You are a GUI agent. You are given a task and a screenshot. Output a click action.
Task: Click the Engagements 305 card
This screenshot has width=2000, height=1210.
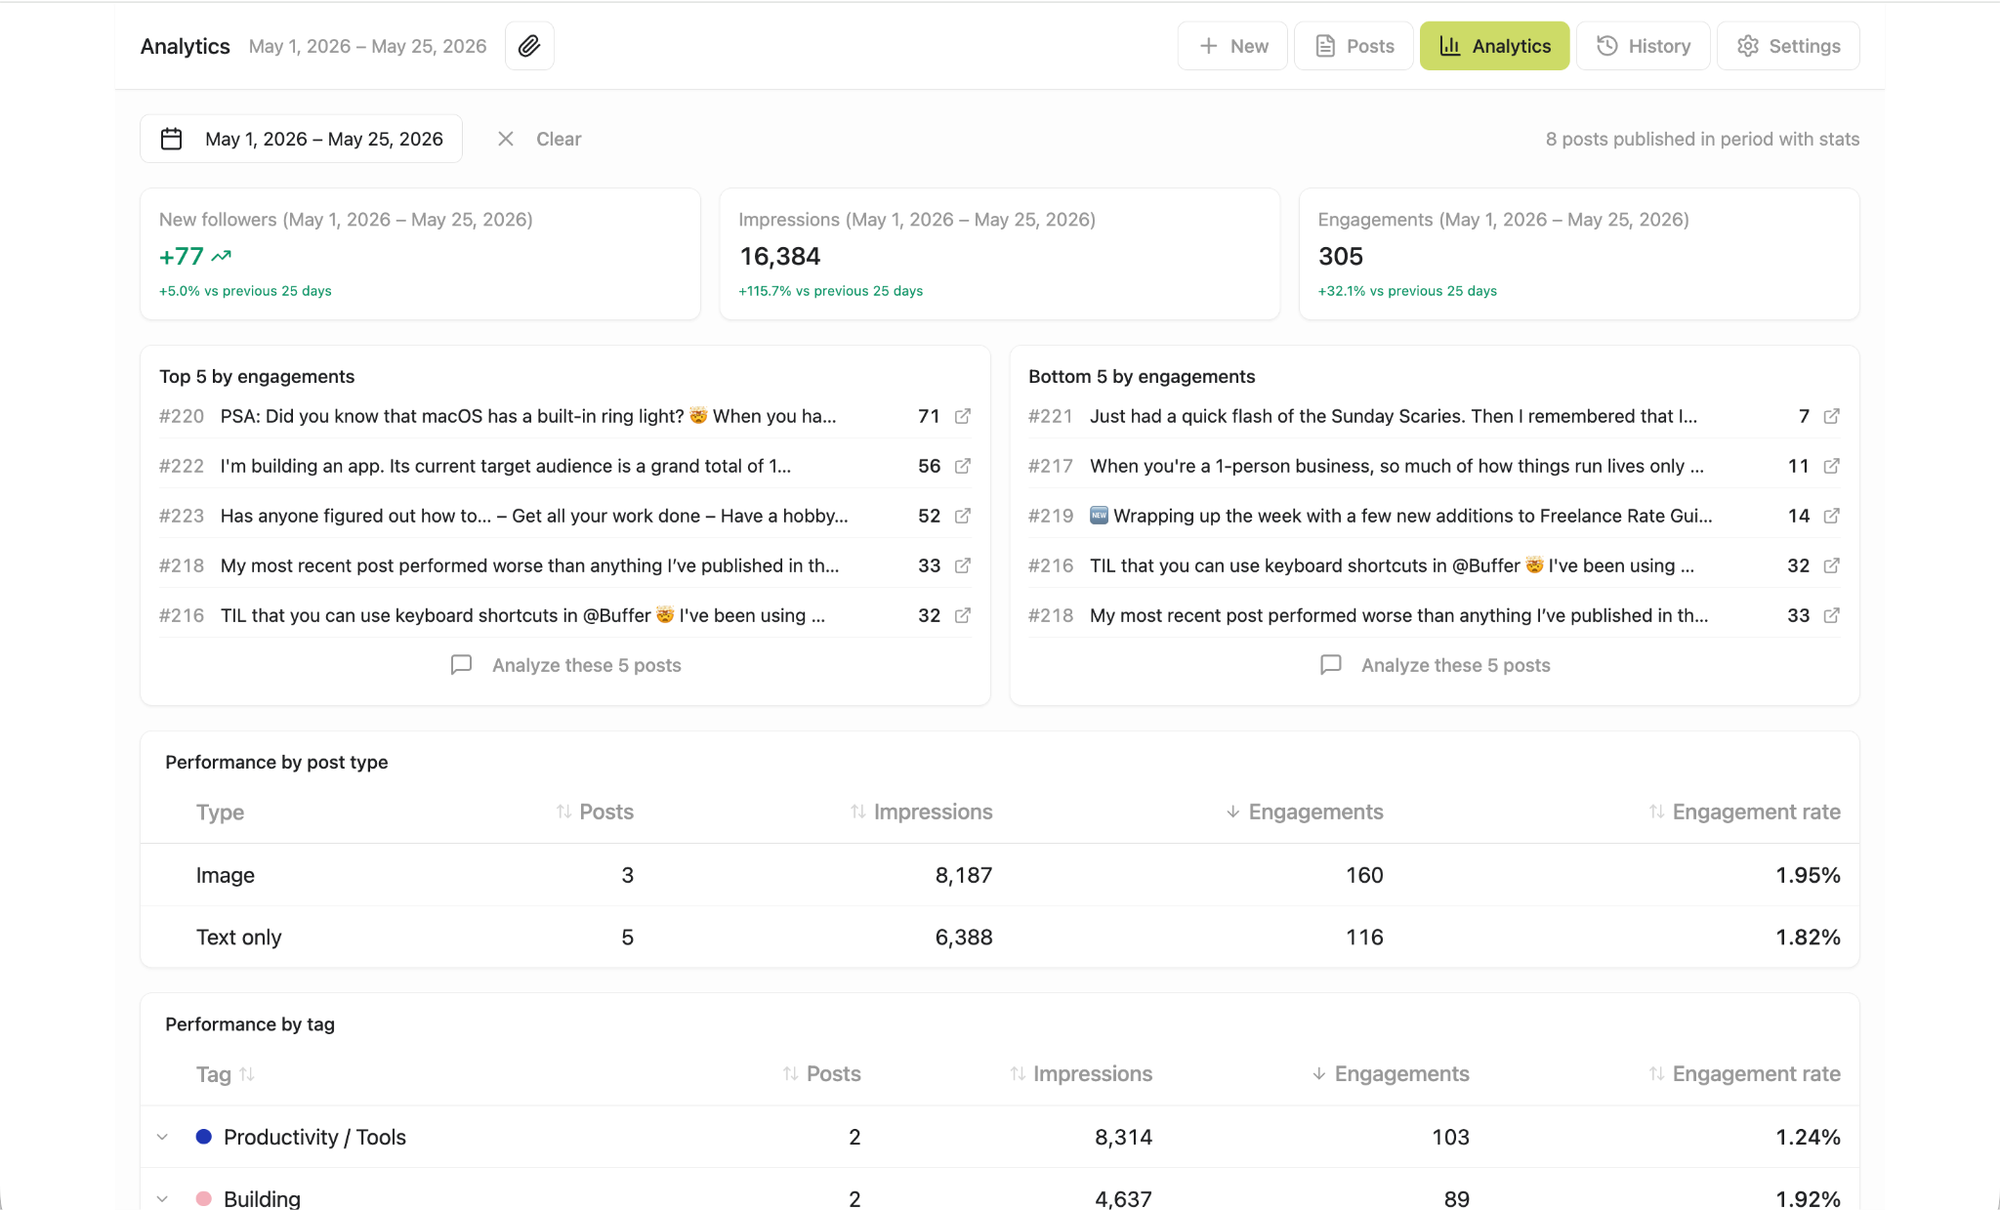click(x=1579, y=254)
